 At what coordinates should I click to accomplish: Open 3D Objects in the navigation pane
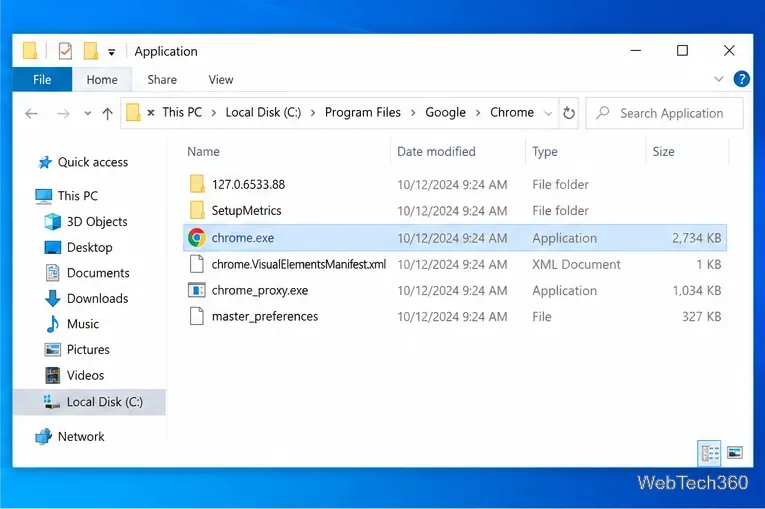click(x=97, y=222)
